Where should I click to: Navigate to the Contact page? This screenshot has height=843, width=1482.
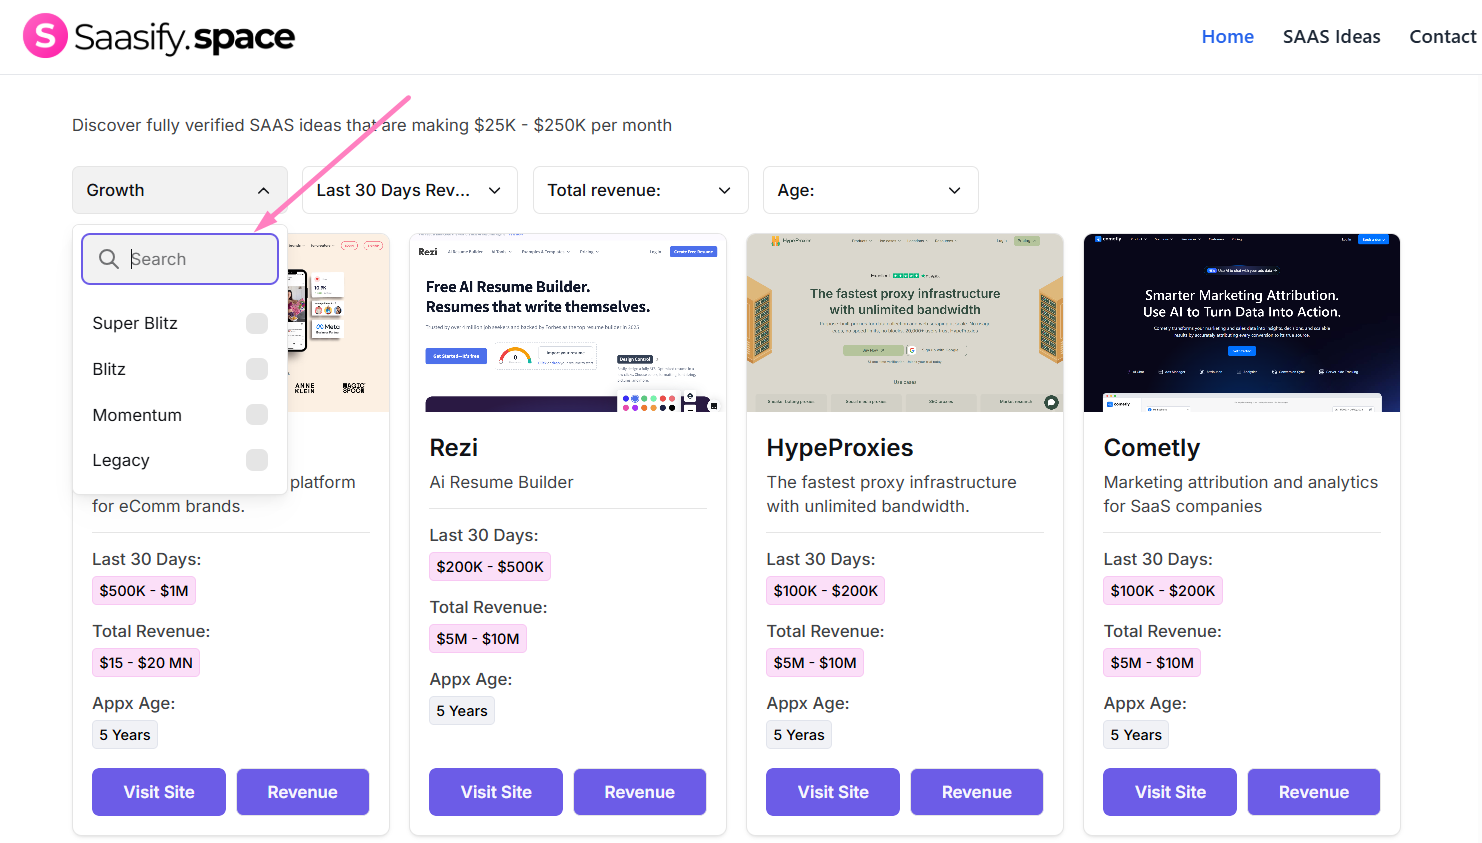tap(1442, 36)
